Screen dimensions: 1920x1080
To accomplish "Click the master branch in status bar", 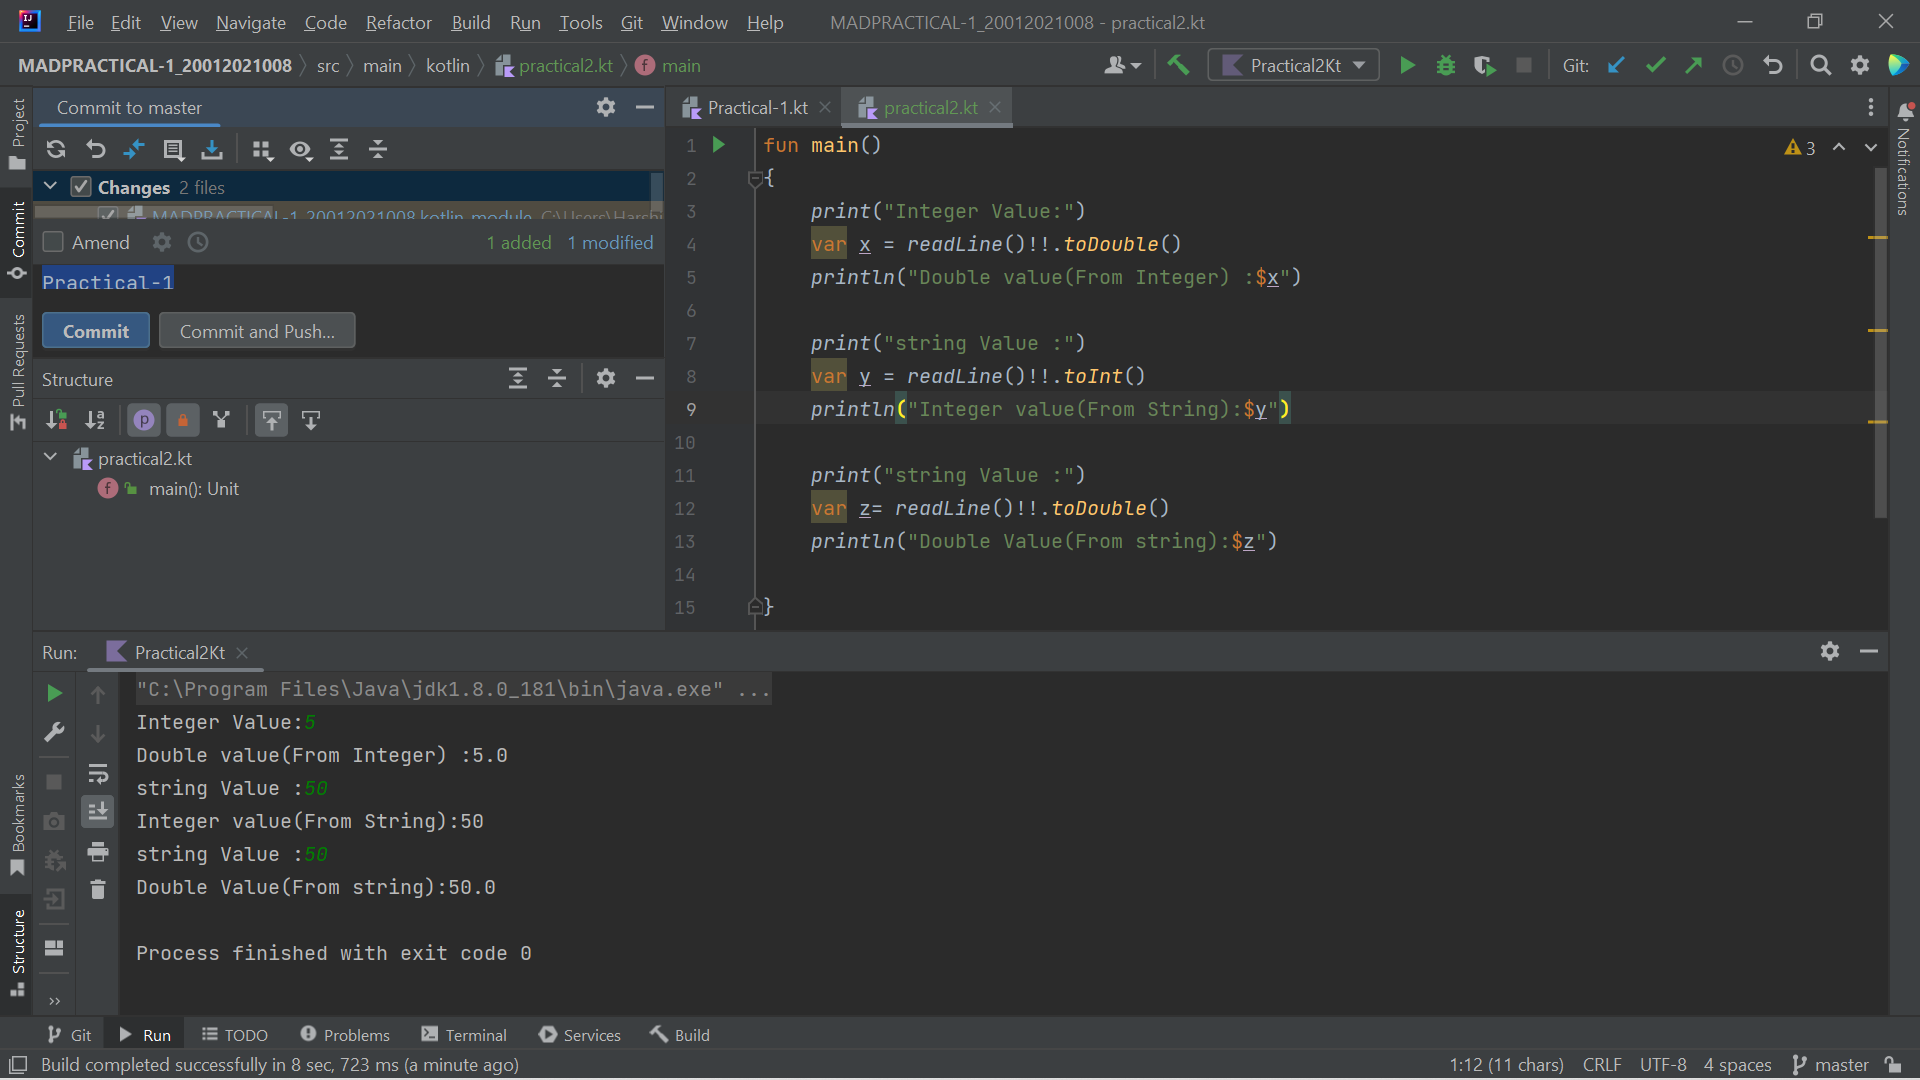I will tap(1830, 1065).
